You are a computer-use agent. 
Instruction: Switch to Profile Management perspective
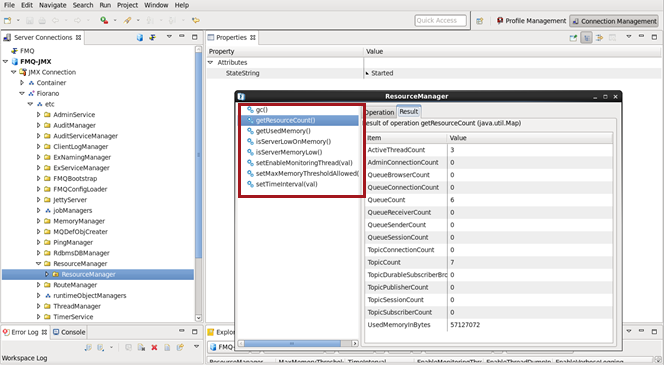531,21
